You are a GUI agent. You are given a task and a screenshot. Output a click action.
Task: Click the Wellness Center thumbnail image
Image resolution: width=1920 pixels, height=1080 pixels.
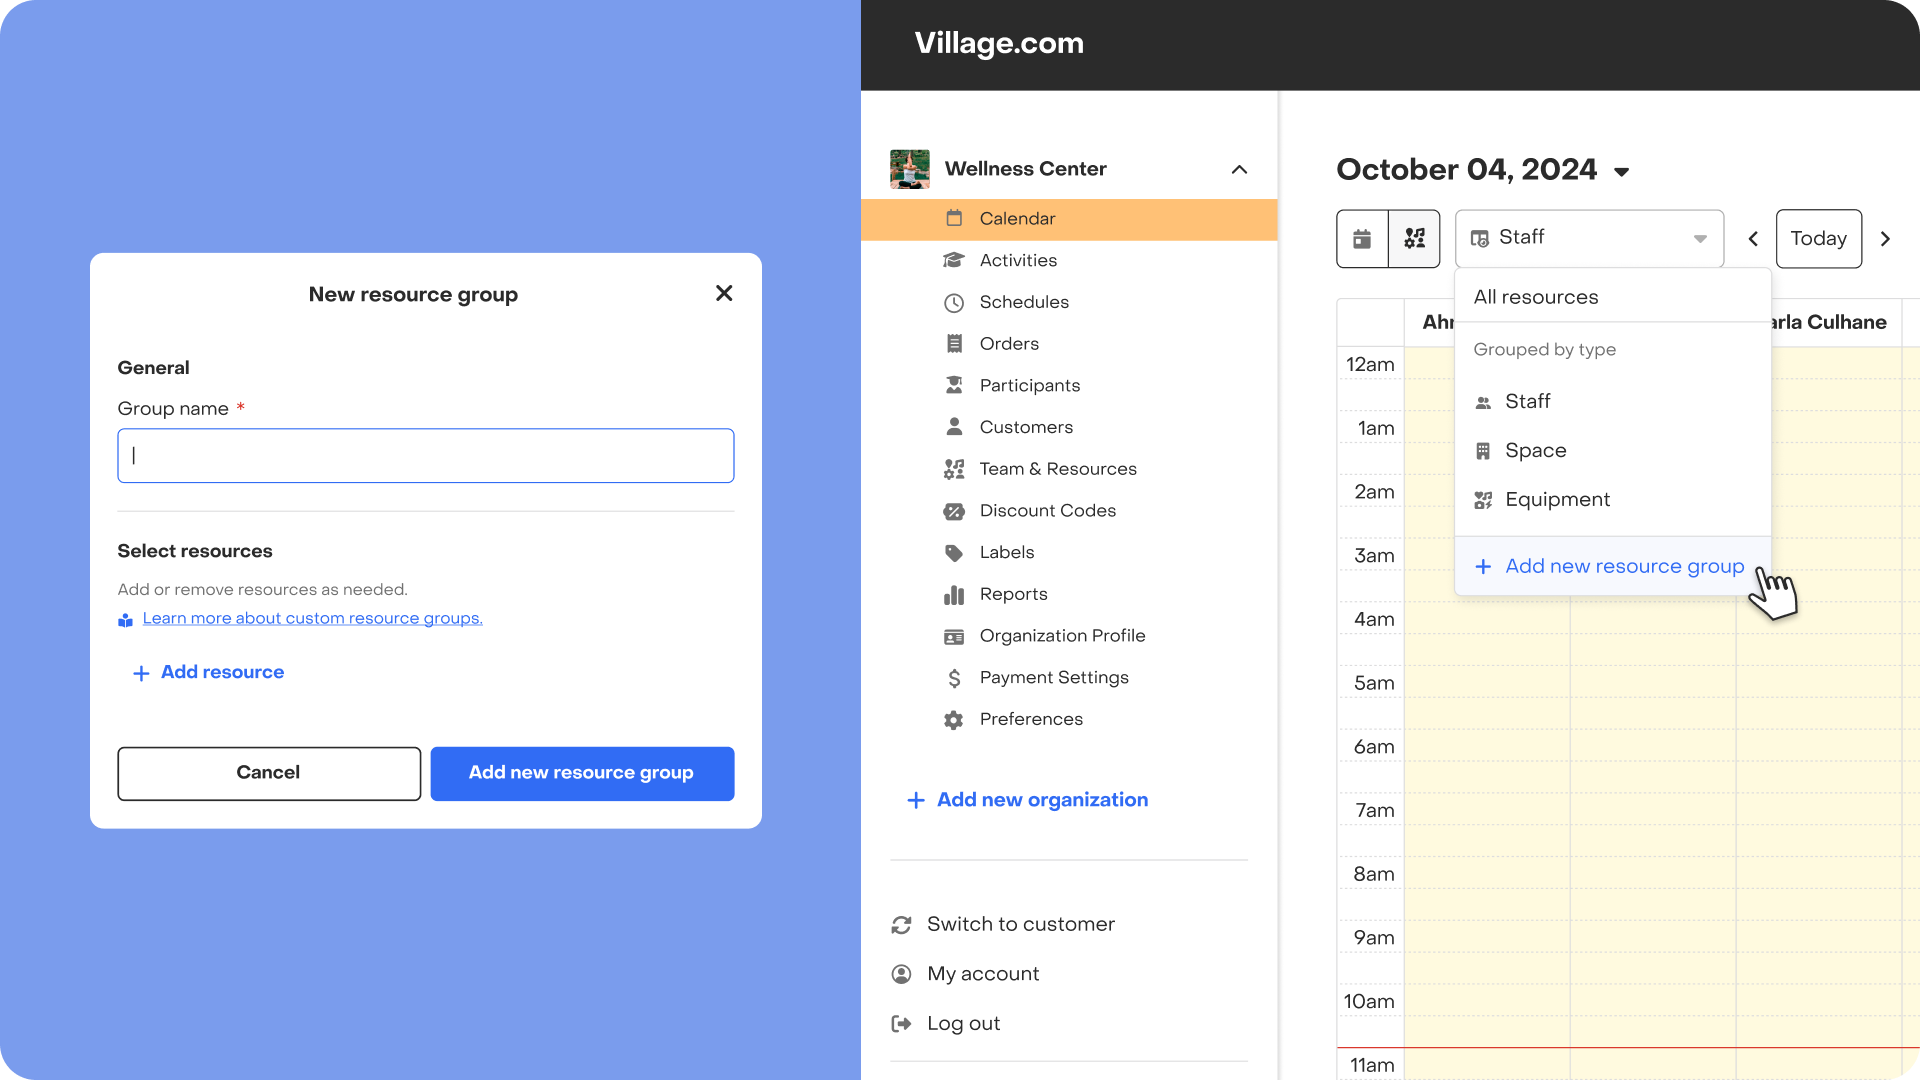910,169
